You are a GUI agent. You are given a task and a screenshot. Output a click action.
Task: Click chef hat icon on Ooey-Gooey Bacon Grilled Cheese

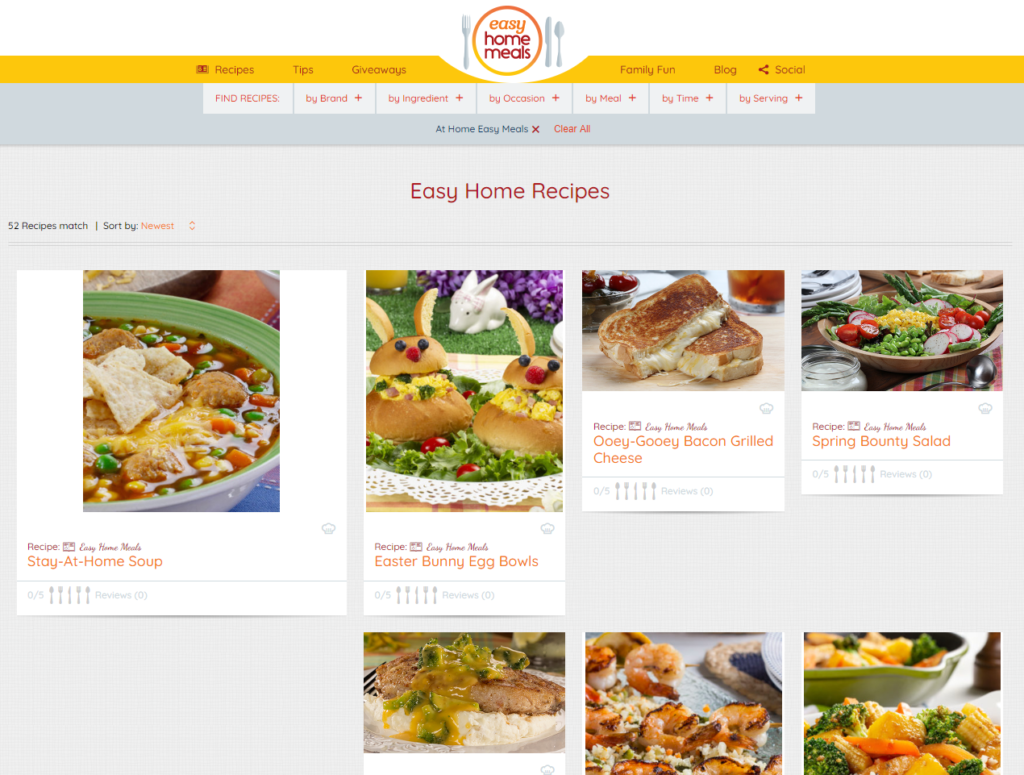(x=766, y=408)
